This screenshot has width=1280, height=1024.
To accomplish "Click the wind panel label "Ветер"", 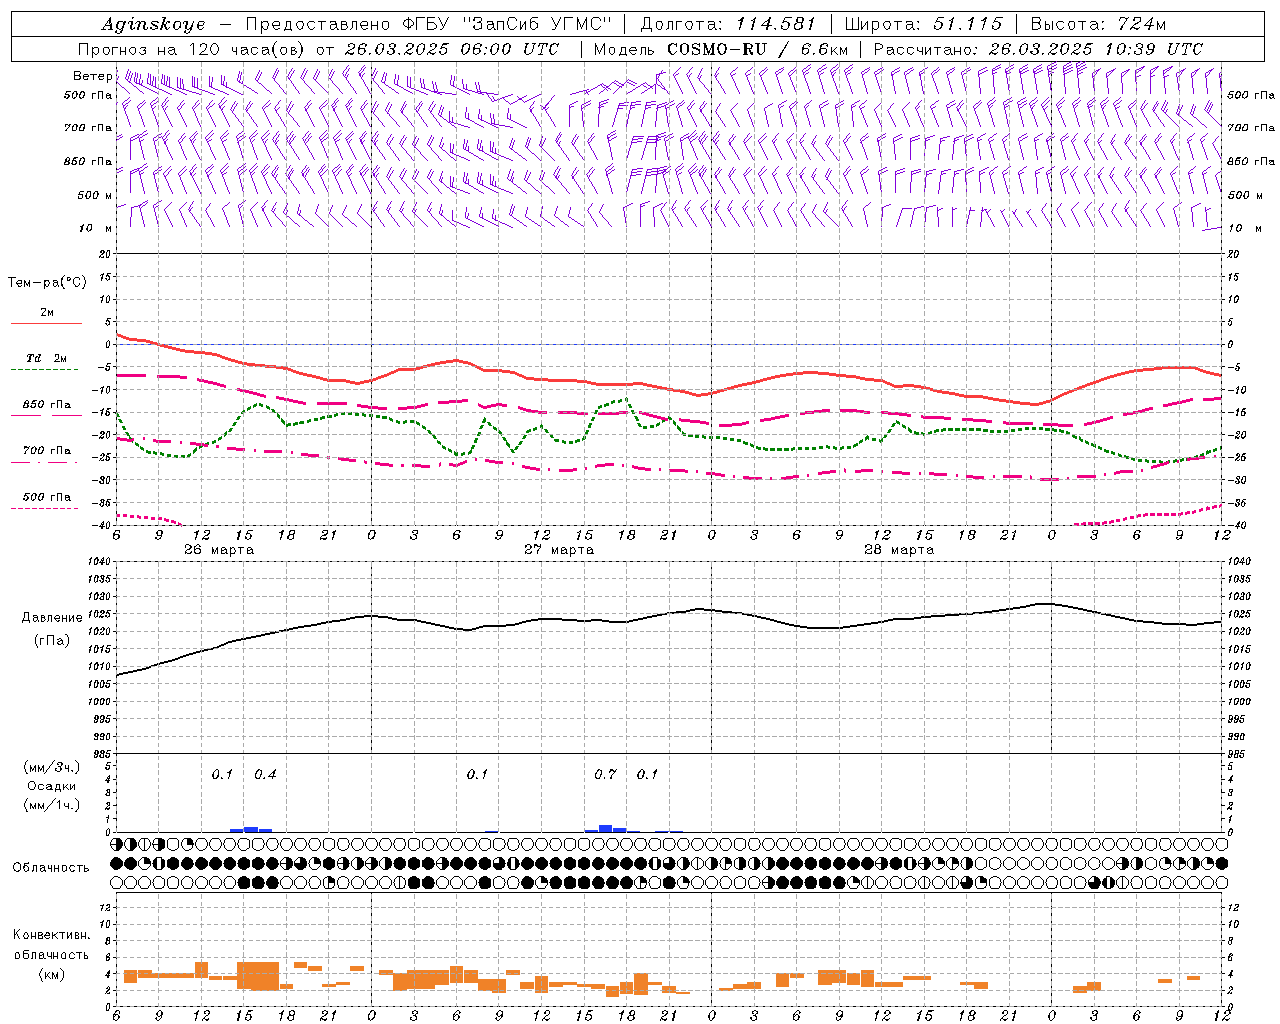I will click(93, 76).
